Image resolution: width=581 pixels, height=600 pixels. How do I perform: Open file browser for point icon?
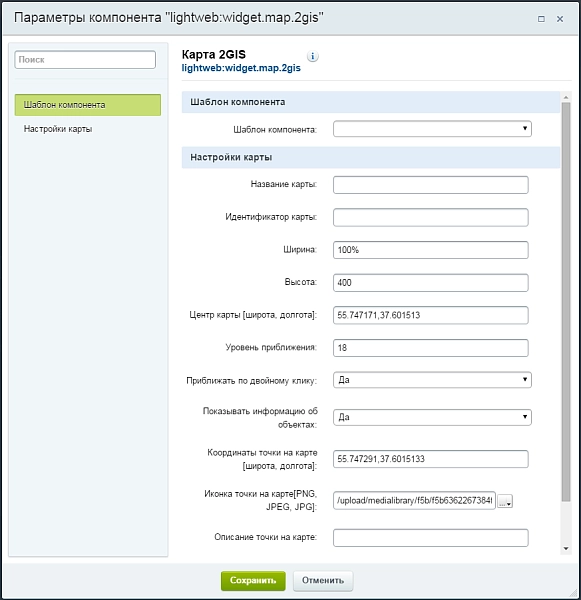coord(505,501)
